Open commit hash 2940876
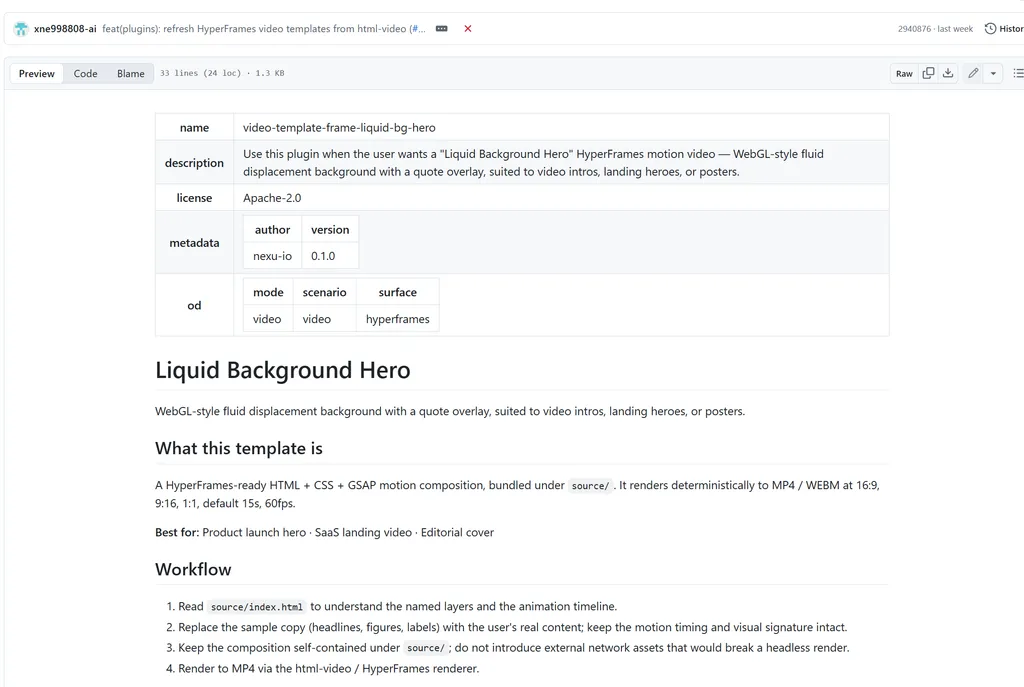Image resolution: width=1024 pixels, height=687 pixels. 914,29
